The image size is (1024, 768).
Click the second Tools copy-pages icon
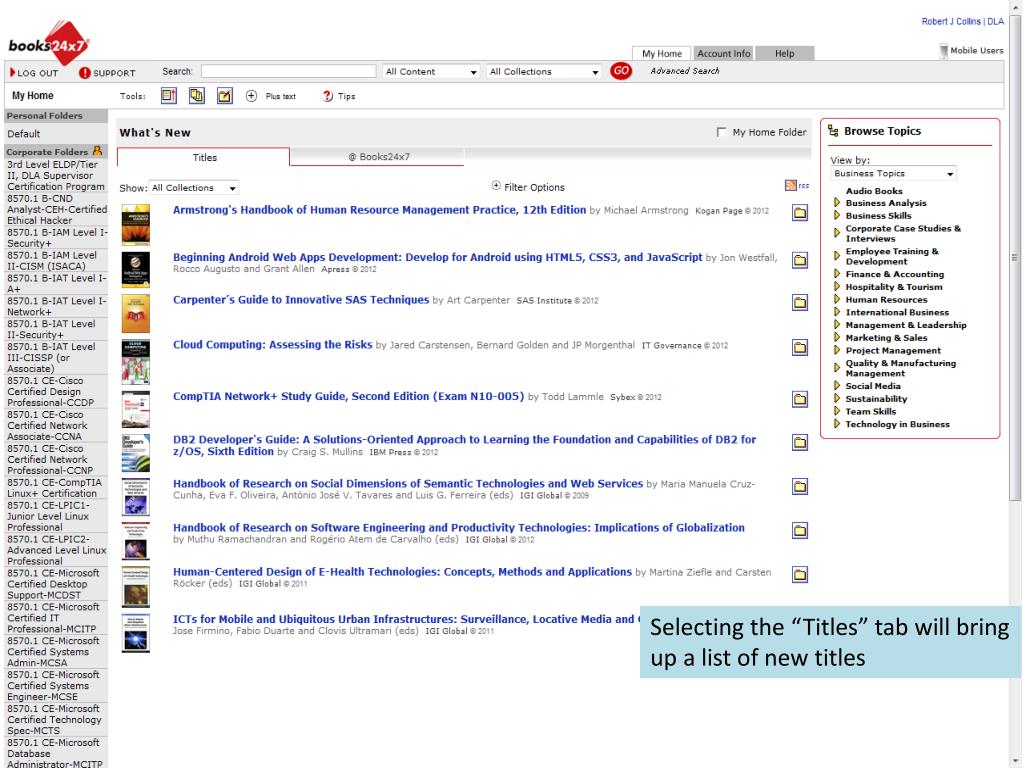197,96
